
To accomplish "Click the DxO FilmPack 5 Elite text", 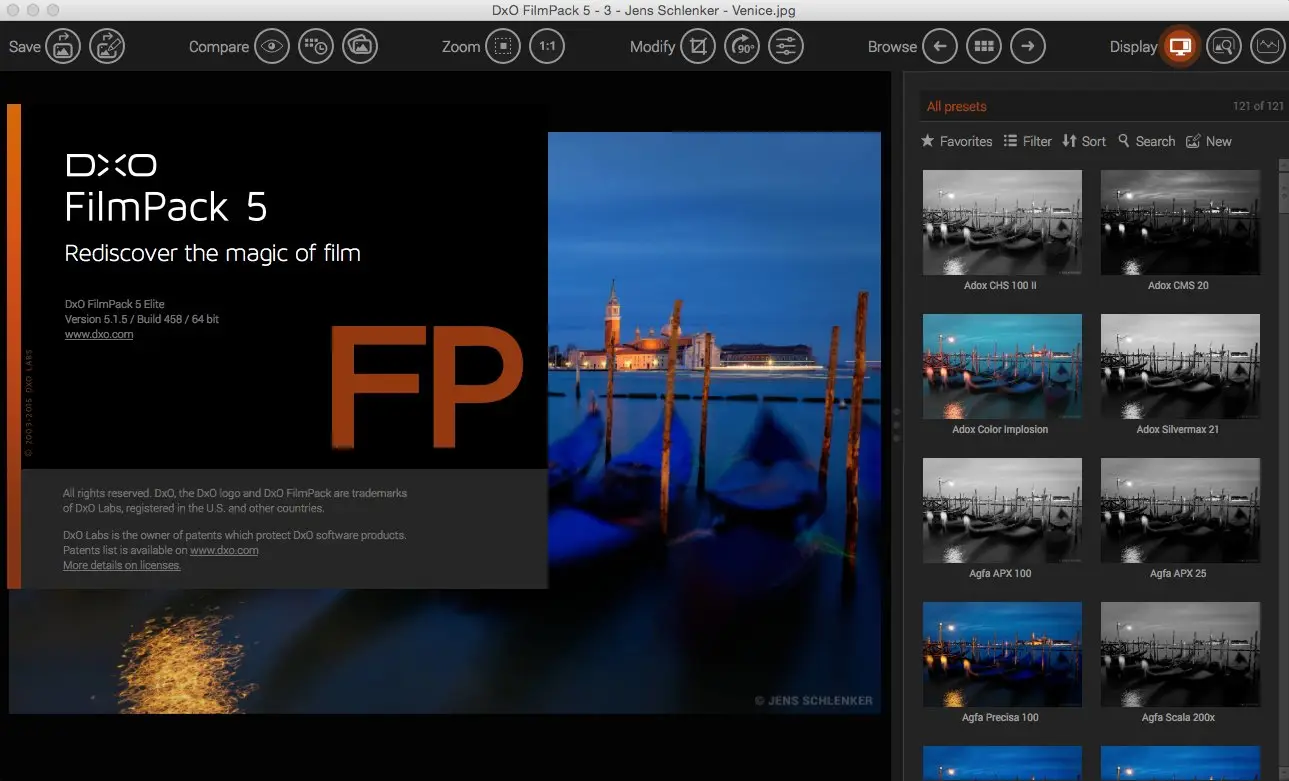I will (x=115, y=304).
